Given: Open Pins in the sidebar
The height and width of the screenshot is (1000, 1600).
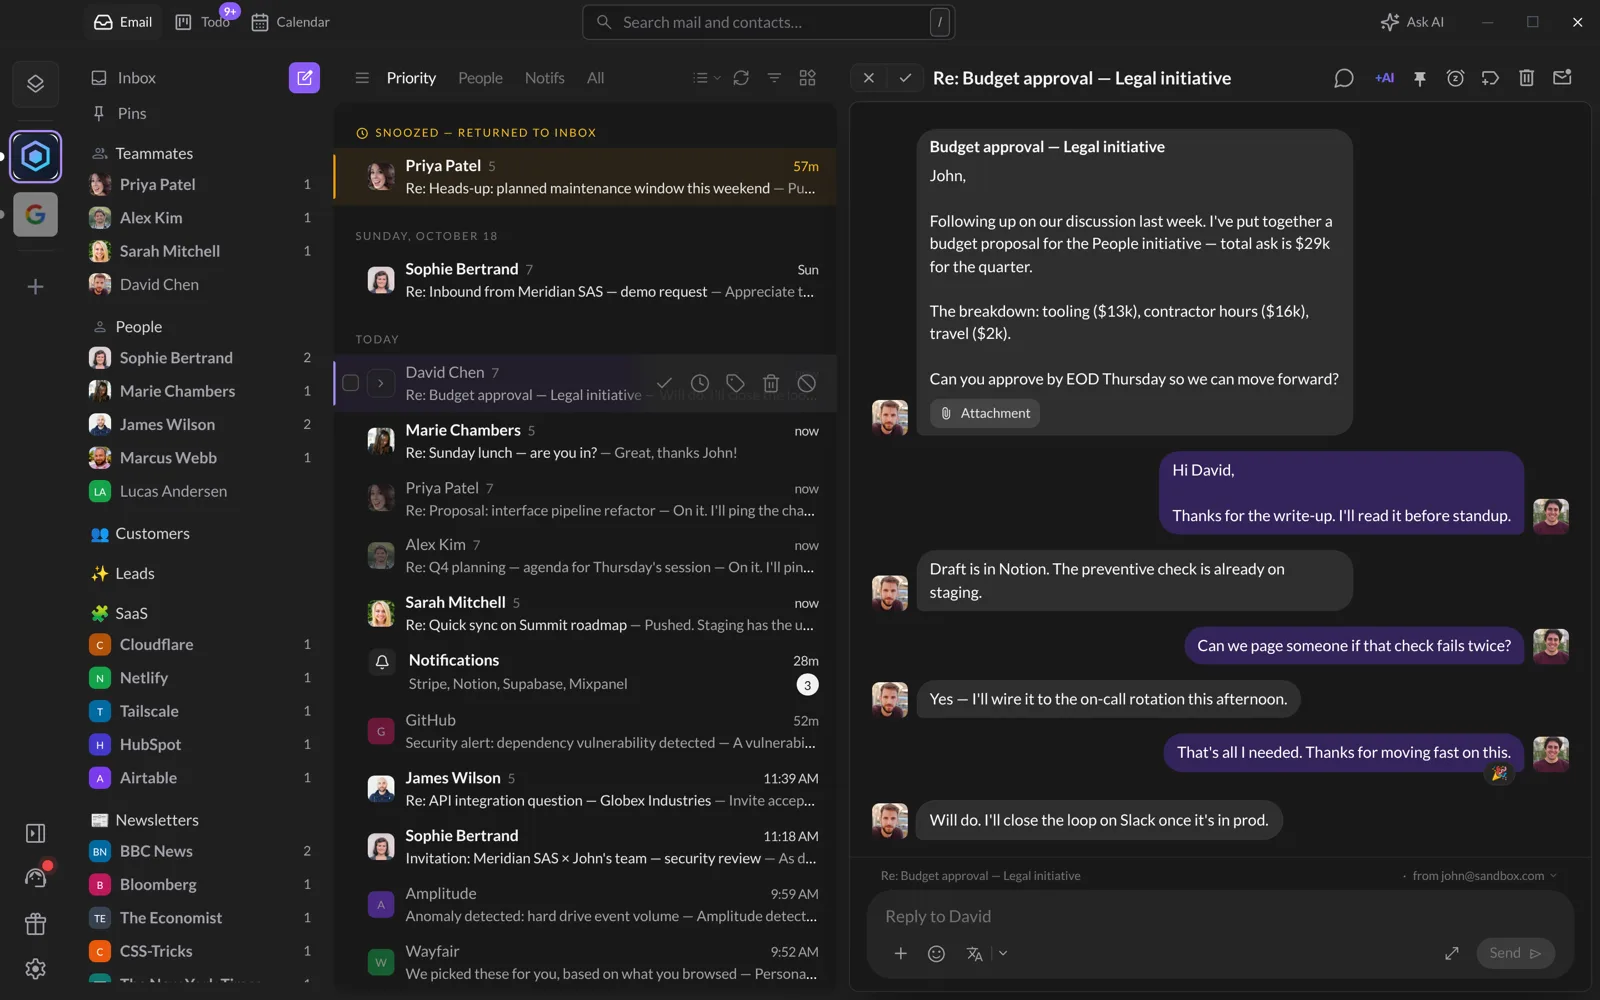Looking at the screenshot, I should (x=131, y=114).
